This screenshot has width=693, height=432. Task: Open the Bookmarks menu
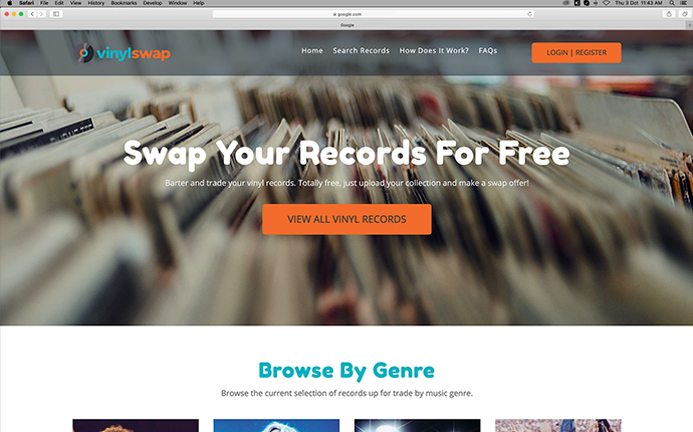(x=124, y=3)
